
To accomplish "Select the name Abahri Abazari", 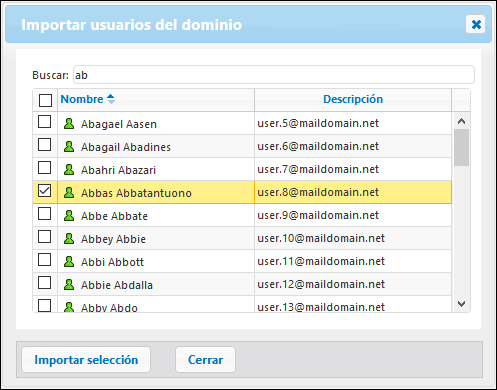I will [x=118, y=170].
